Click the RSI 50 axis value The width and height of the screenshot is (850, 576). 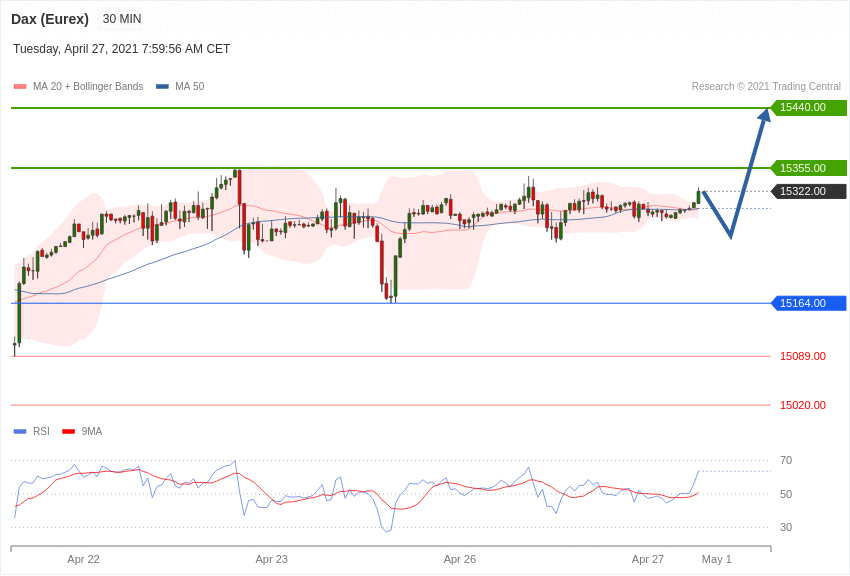786,494
